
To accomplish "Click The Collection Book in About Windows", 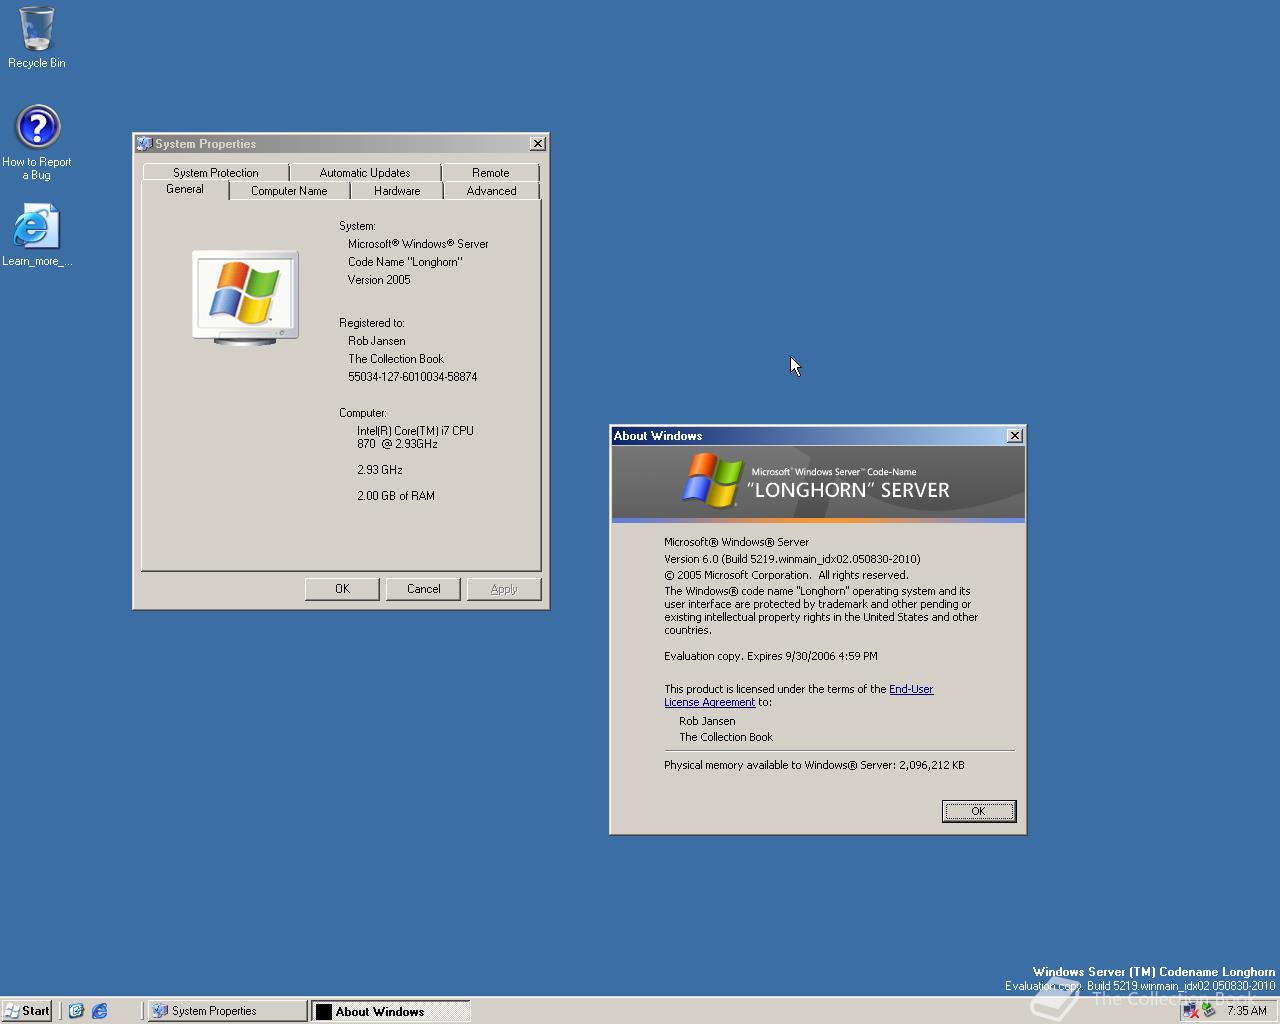I will click(726, 737).
